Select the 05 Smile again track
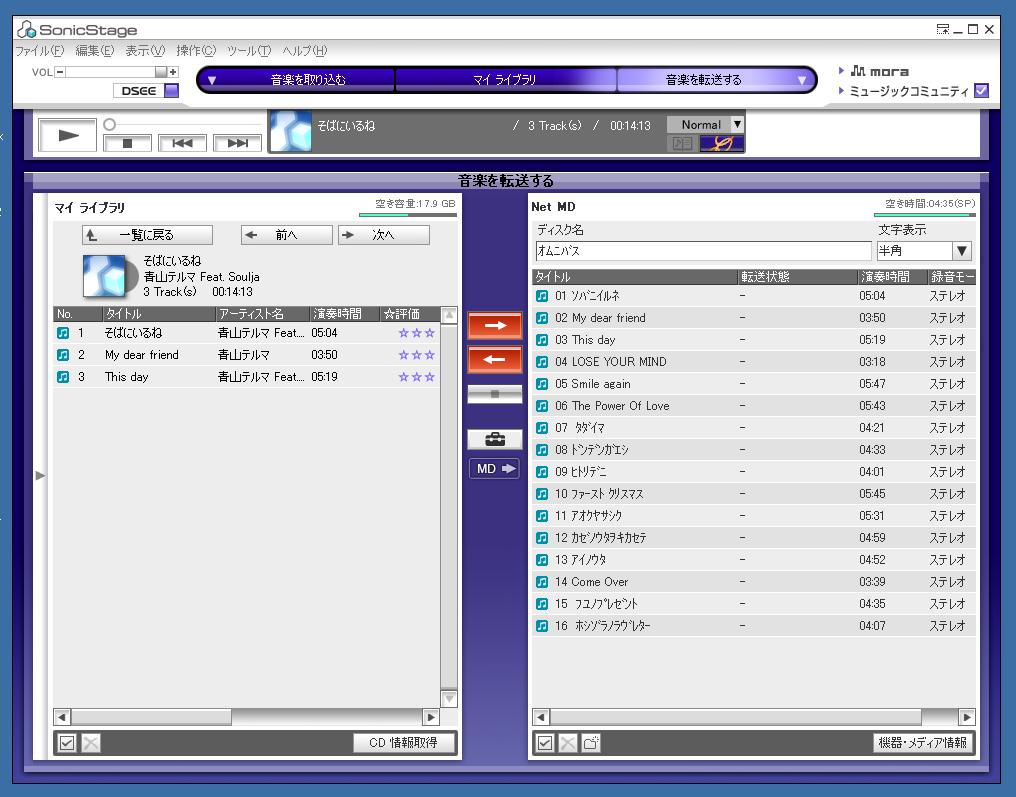The height and width of the screenshot is (797, 1016). click(x=754, y=384)
